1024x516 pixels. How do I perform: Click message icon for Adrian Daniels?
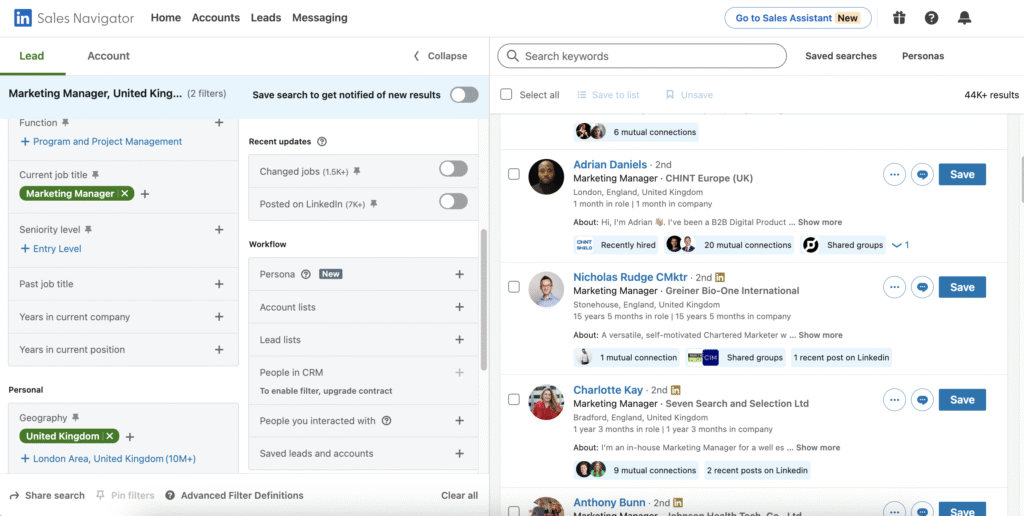point(922,174)
